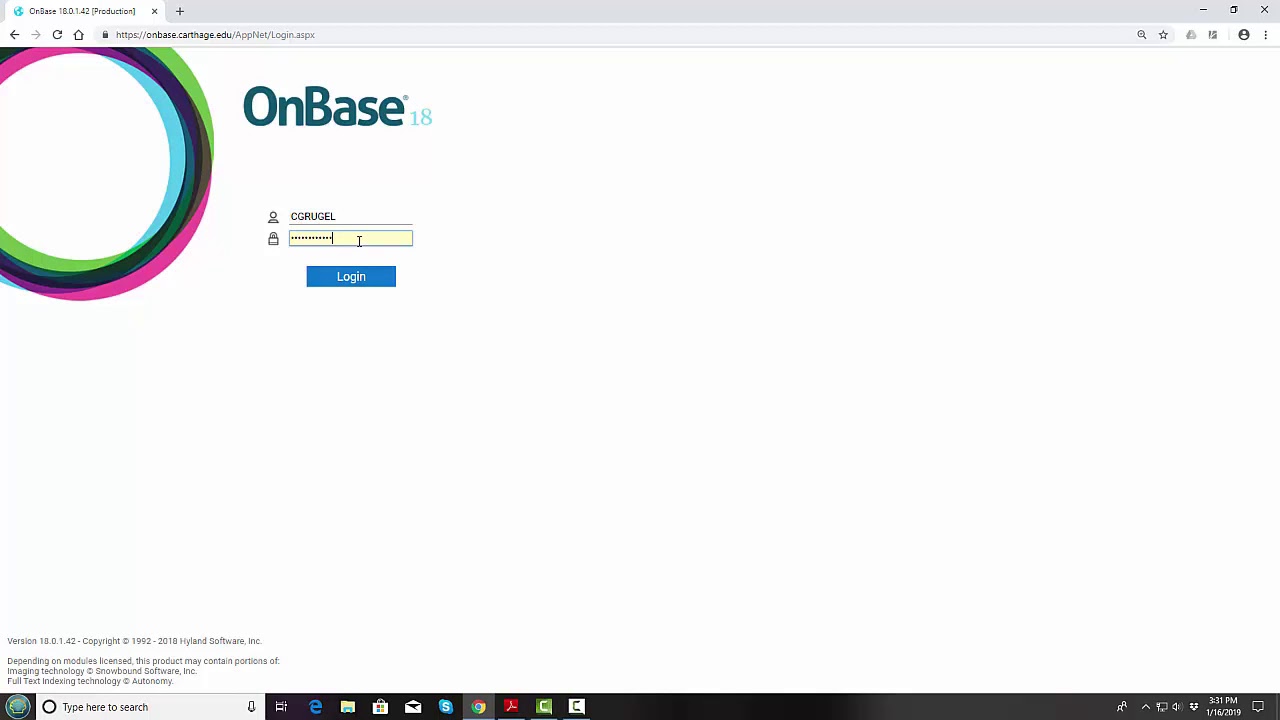The height and width of the screenshot is (720, 1280).
Task: Open the Chrome three-dot menu
Action: pos(1266,35)
